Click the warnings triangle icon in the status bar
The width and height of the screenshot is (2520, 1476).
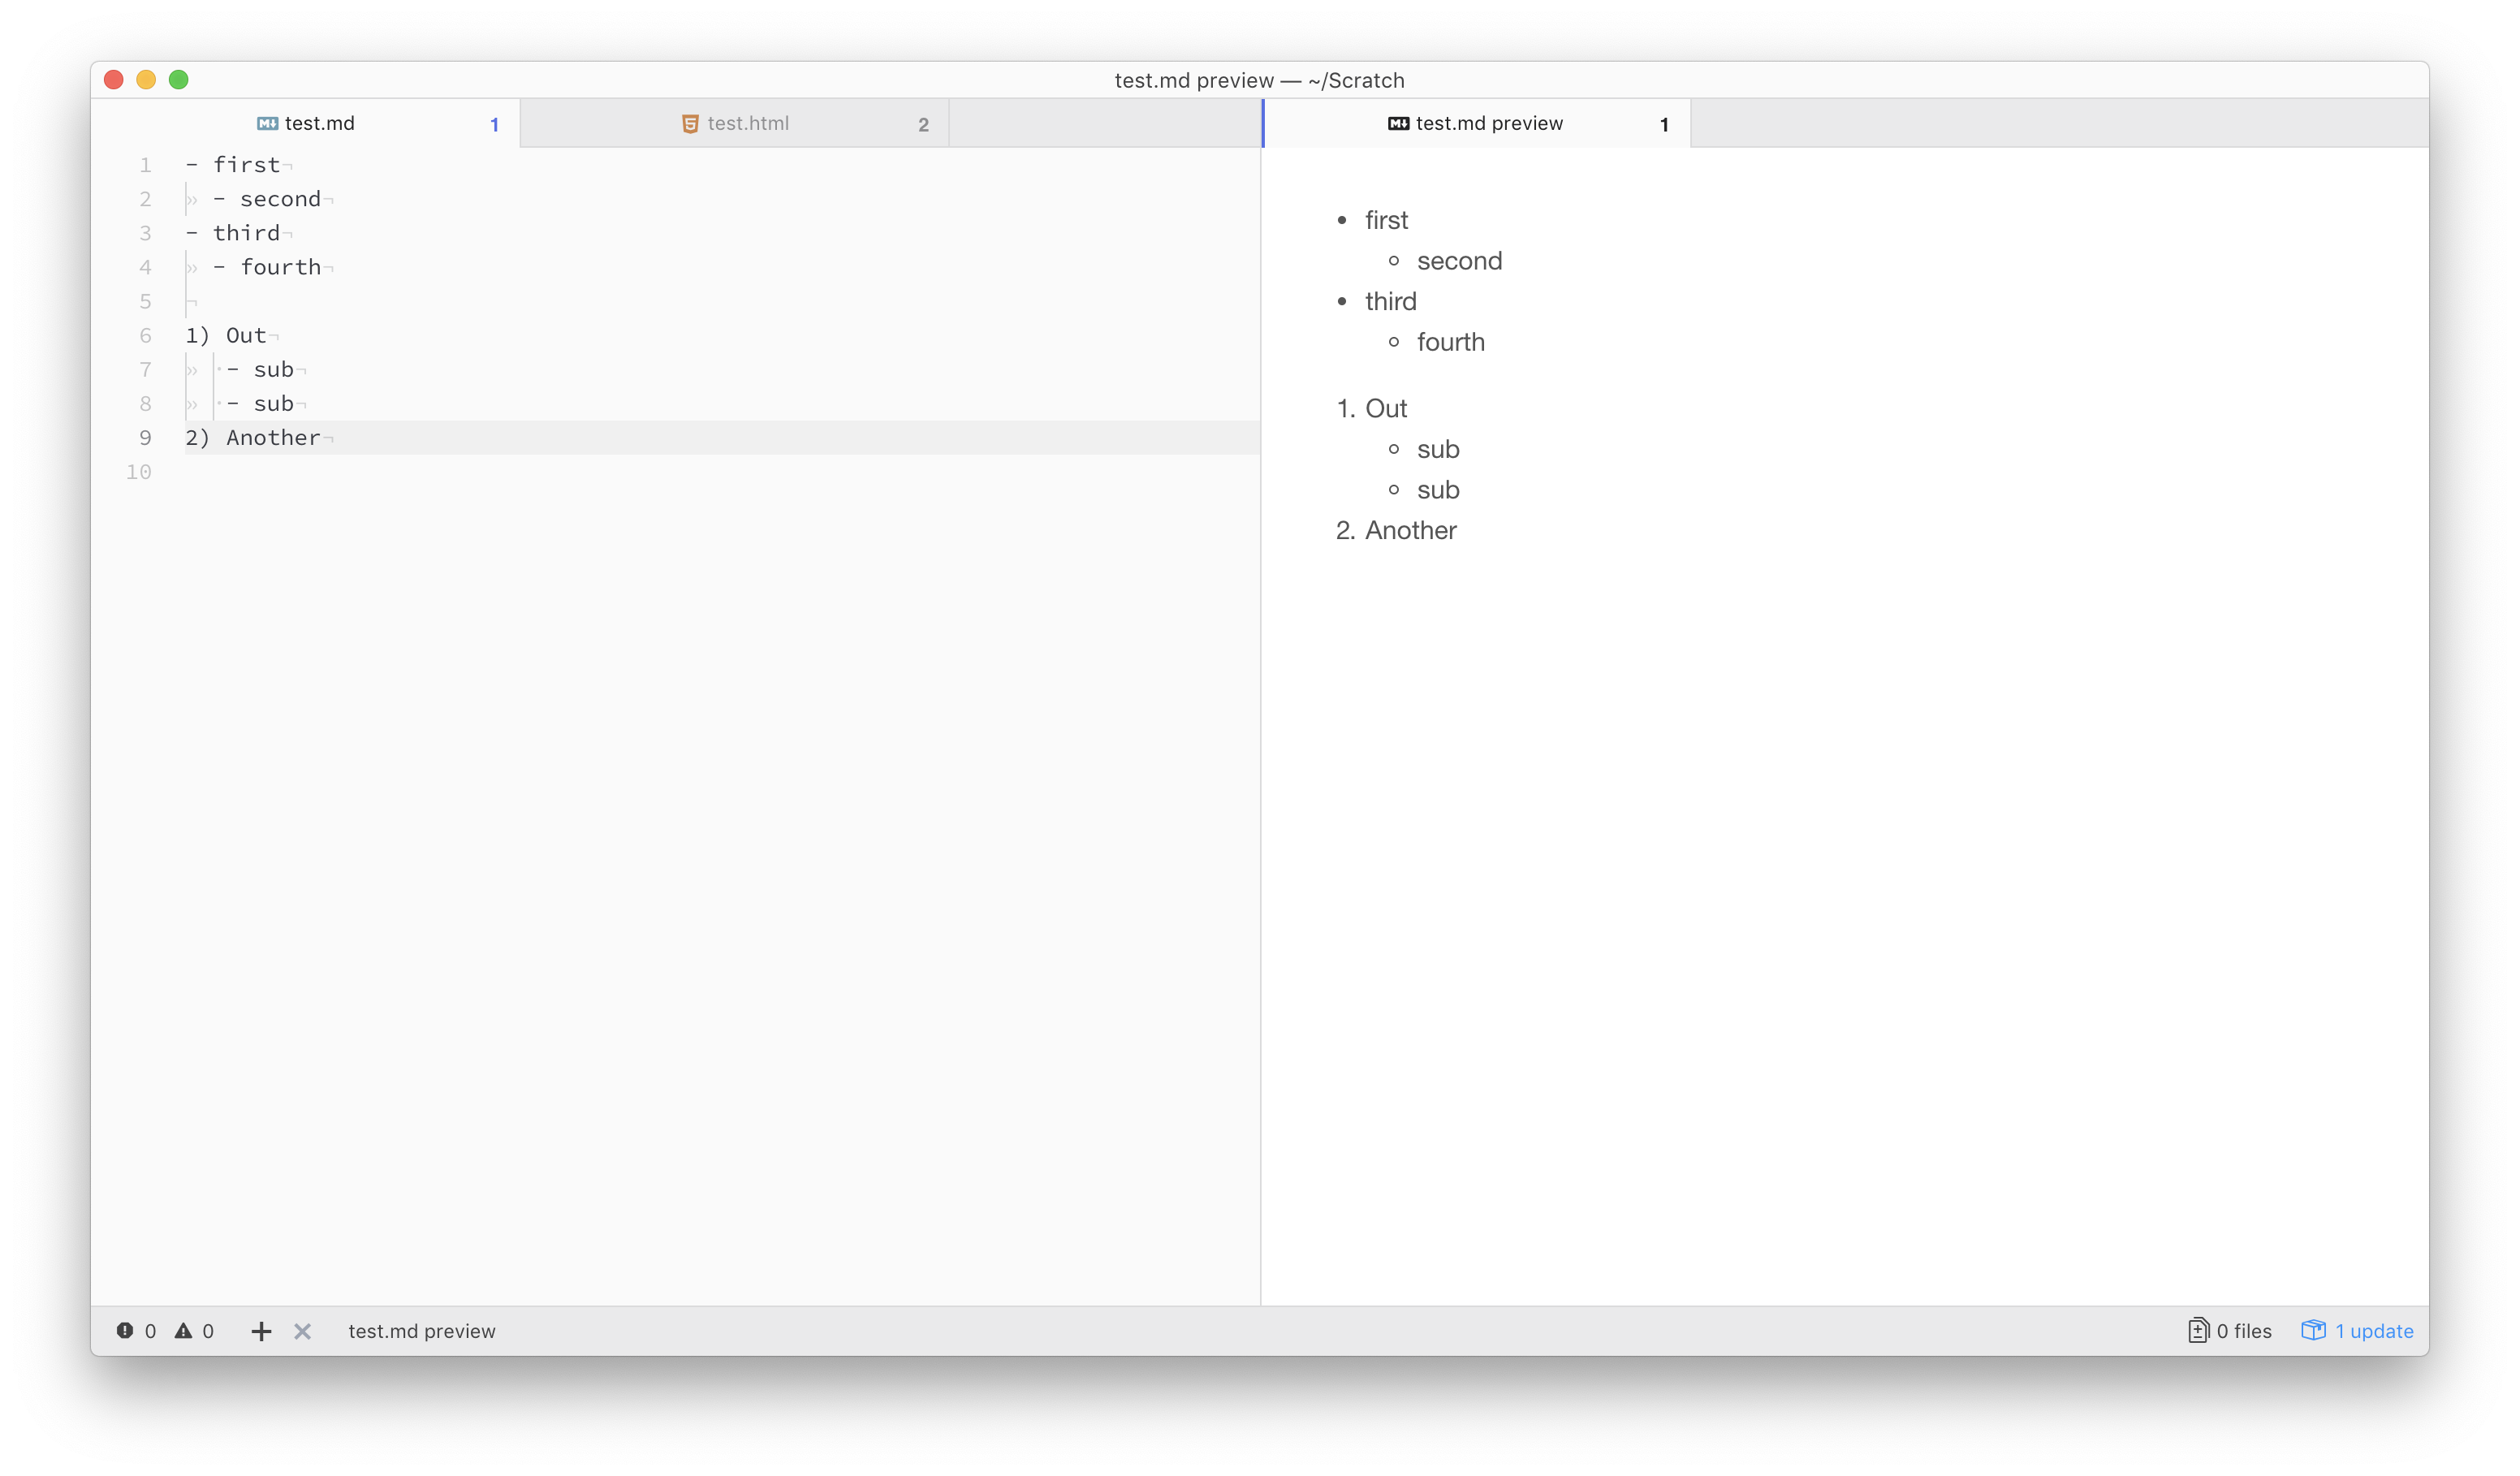pos(184,1331)
